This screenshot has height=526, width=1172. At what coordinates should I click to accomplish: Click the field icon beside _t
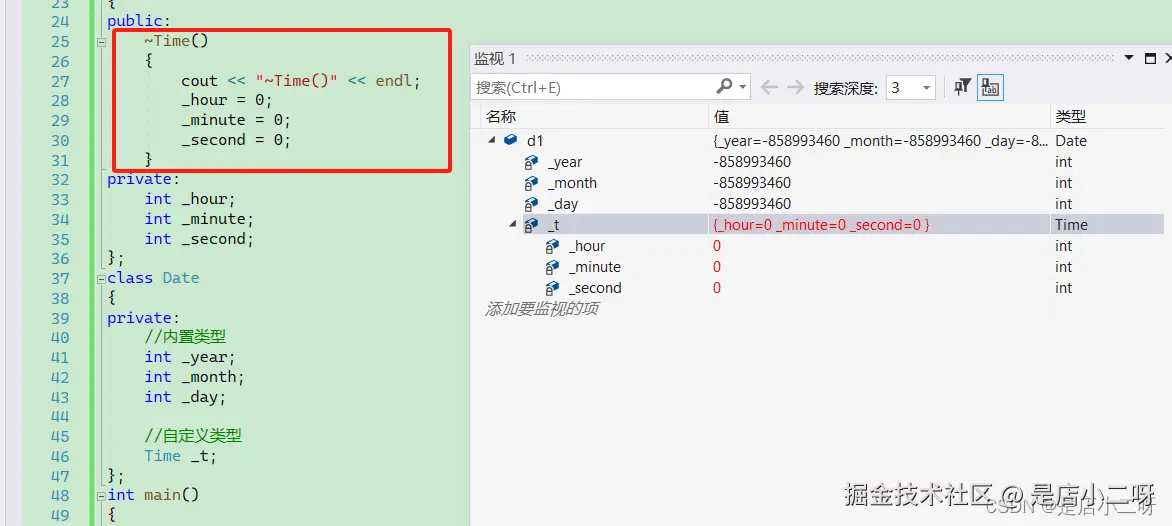(531, 225)
